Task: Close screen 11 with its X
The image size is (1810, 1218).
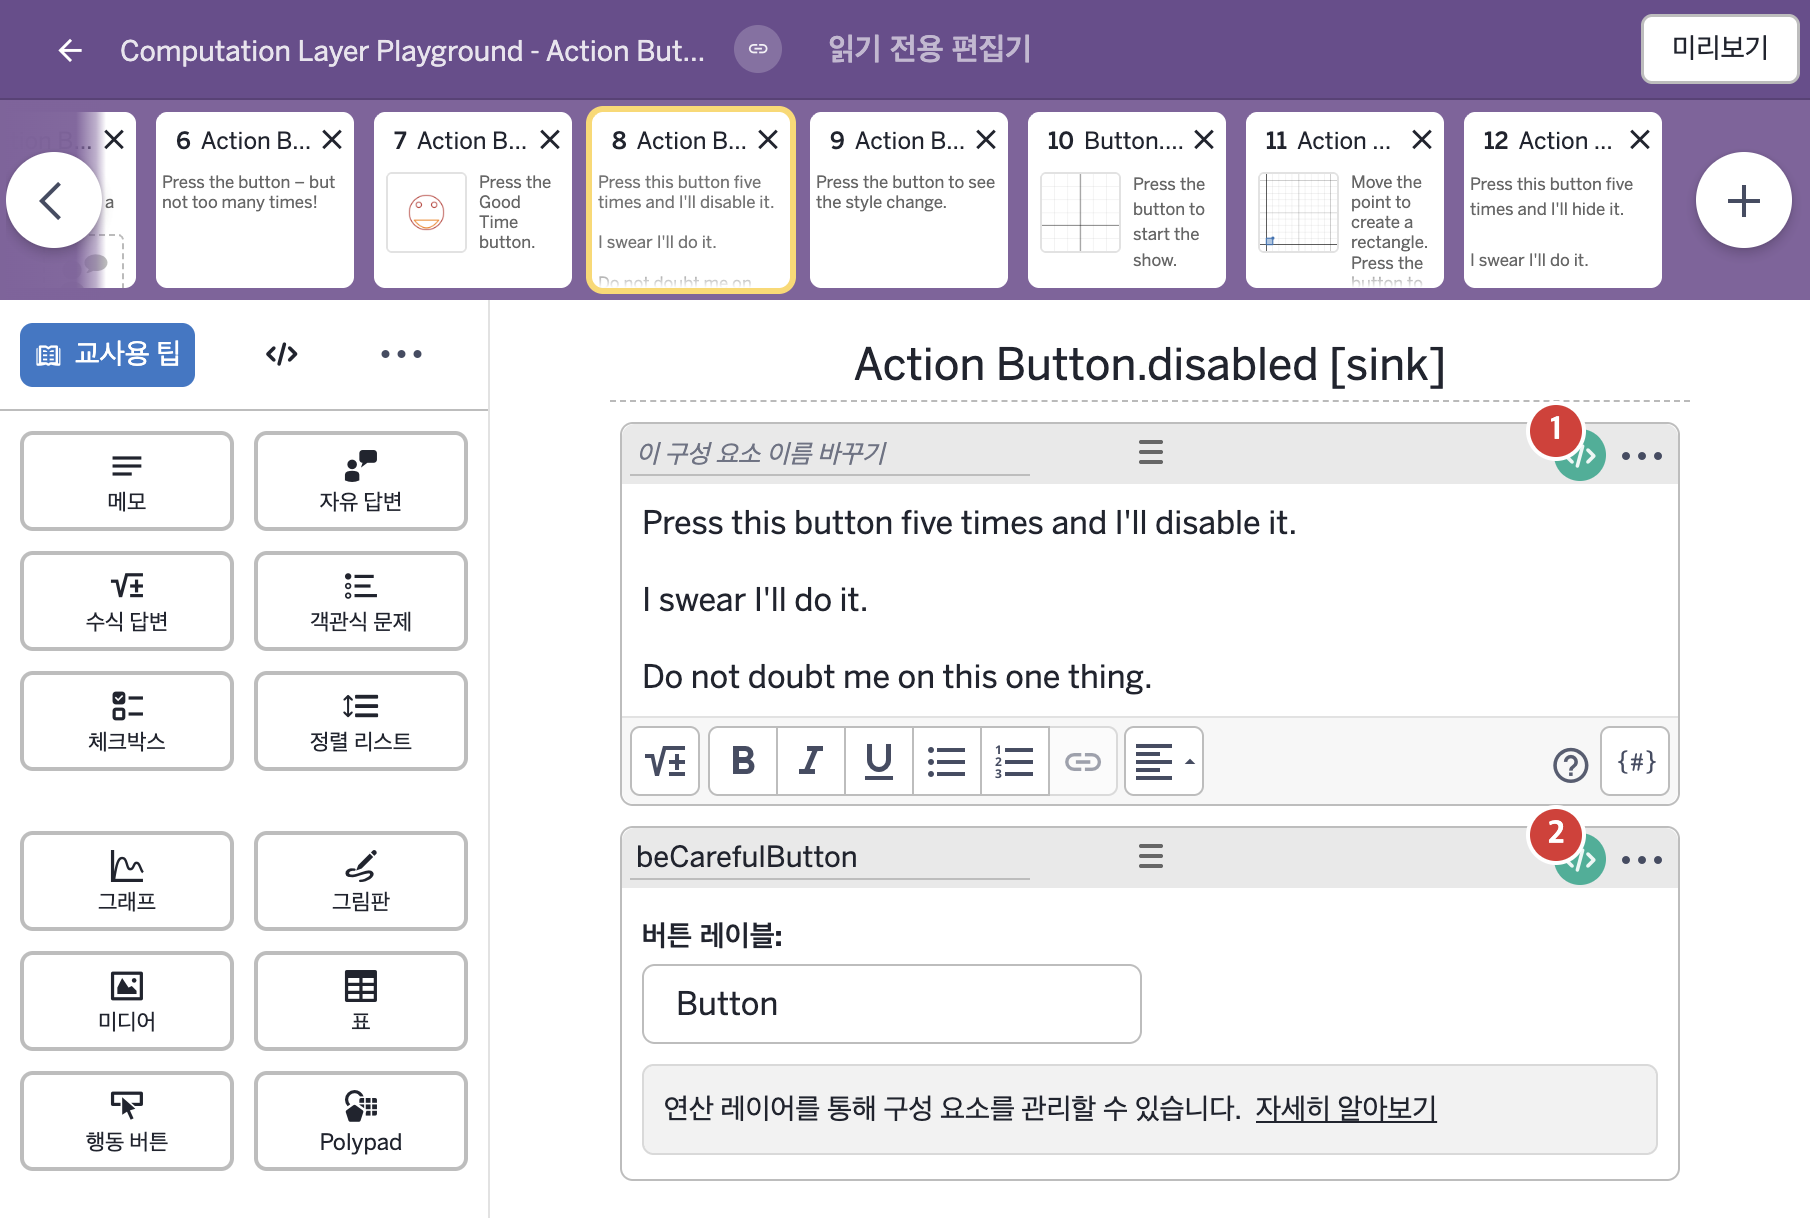Action: (1422, 140)
